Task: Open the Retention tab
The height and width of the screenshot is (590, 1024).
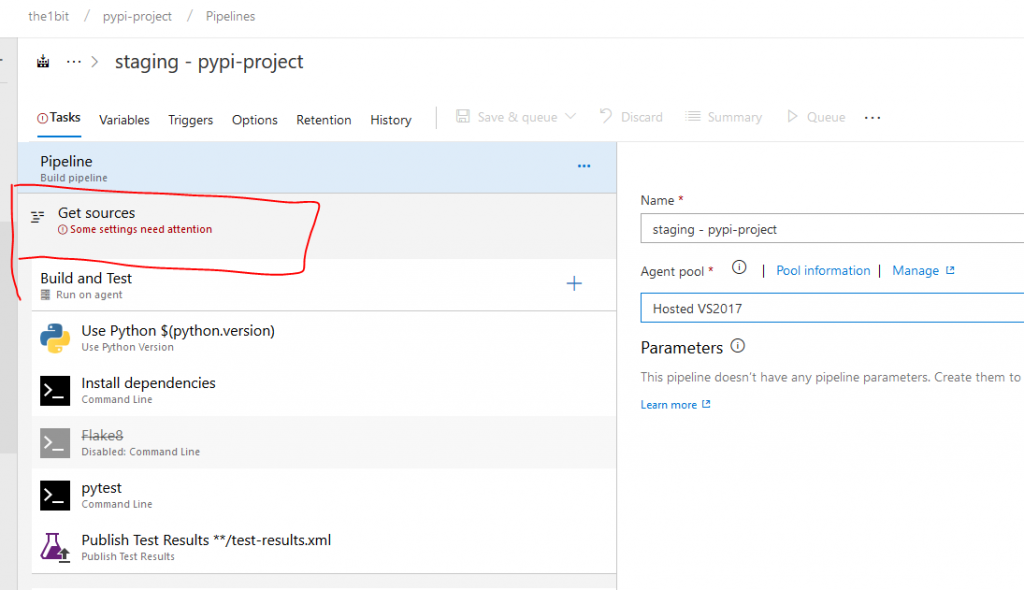Action: [324, 120]
